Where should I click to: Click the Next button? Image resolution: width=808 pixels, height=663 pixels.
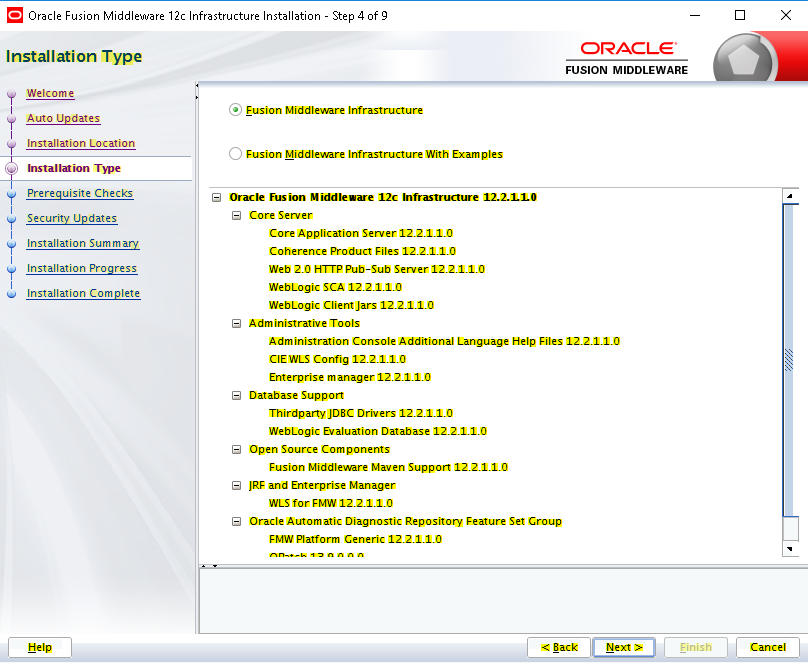tap(624, 648)
